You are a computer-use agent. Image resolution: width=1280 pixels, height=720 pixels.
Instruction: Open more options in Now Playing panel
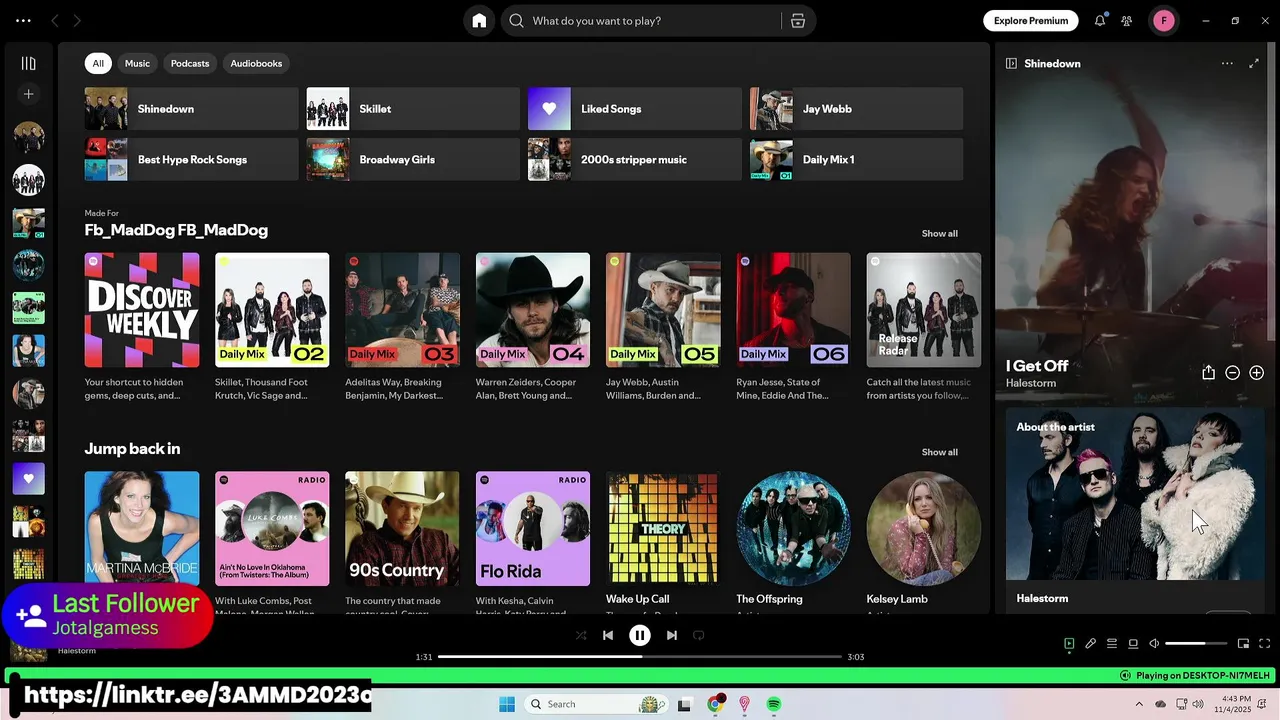(1227, 63)
